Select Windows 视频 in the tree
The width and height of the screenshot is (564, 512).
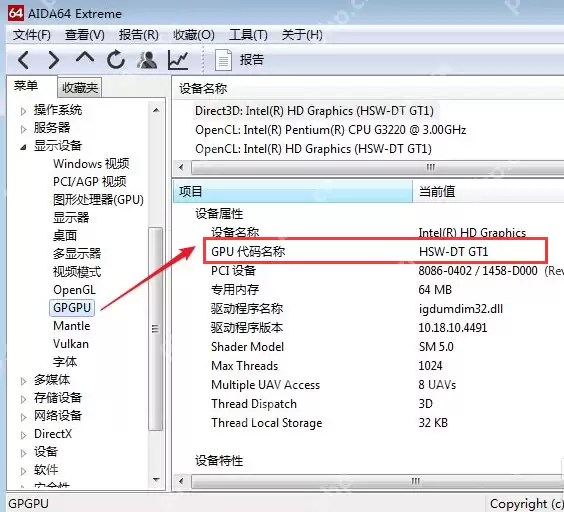(91, 164)
